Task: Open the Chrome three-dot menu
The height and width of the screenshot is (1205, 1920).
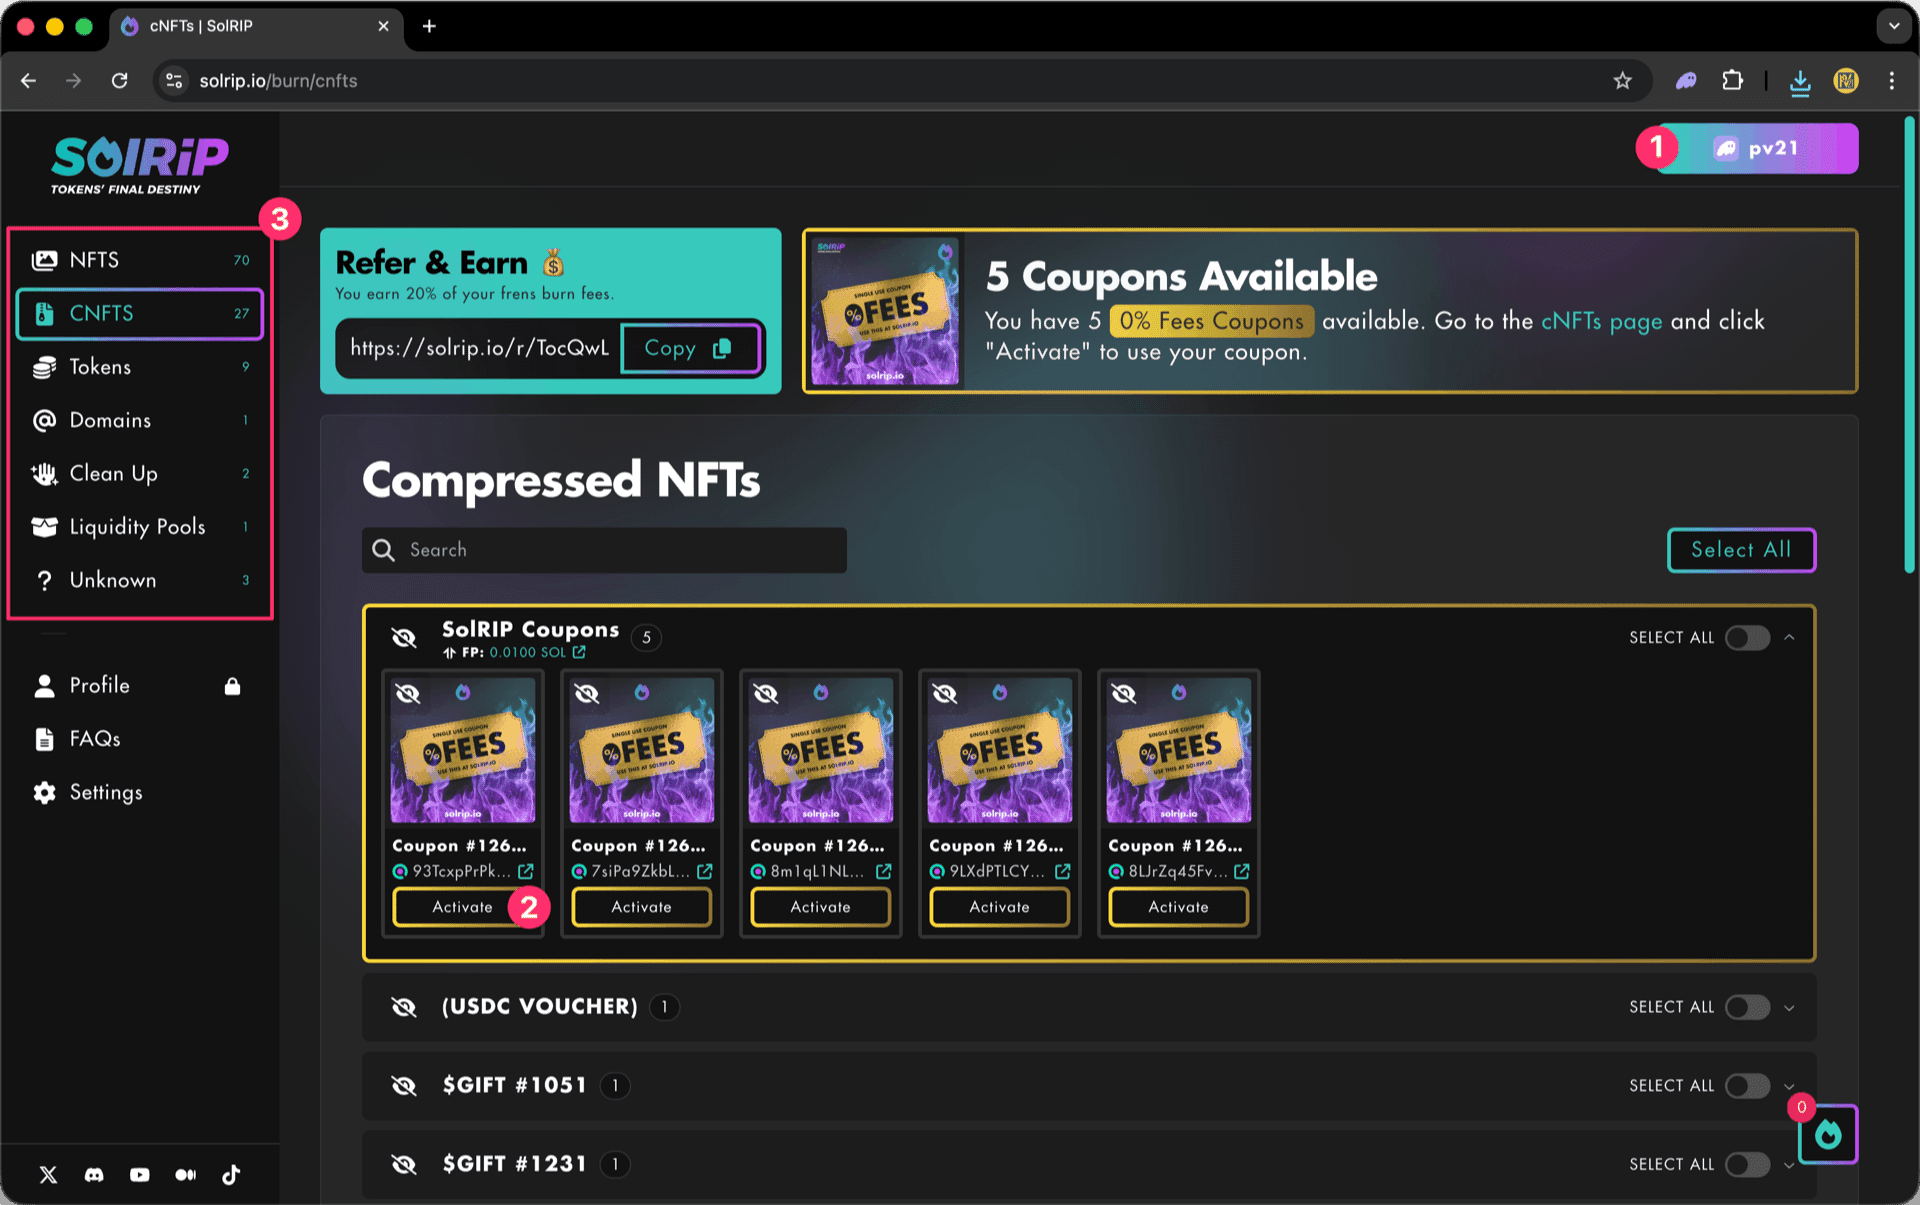Action: pyautogui.click(x=1892, y=81)
